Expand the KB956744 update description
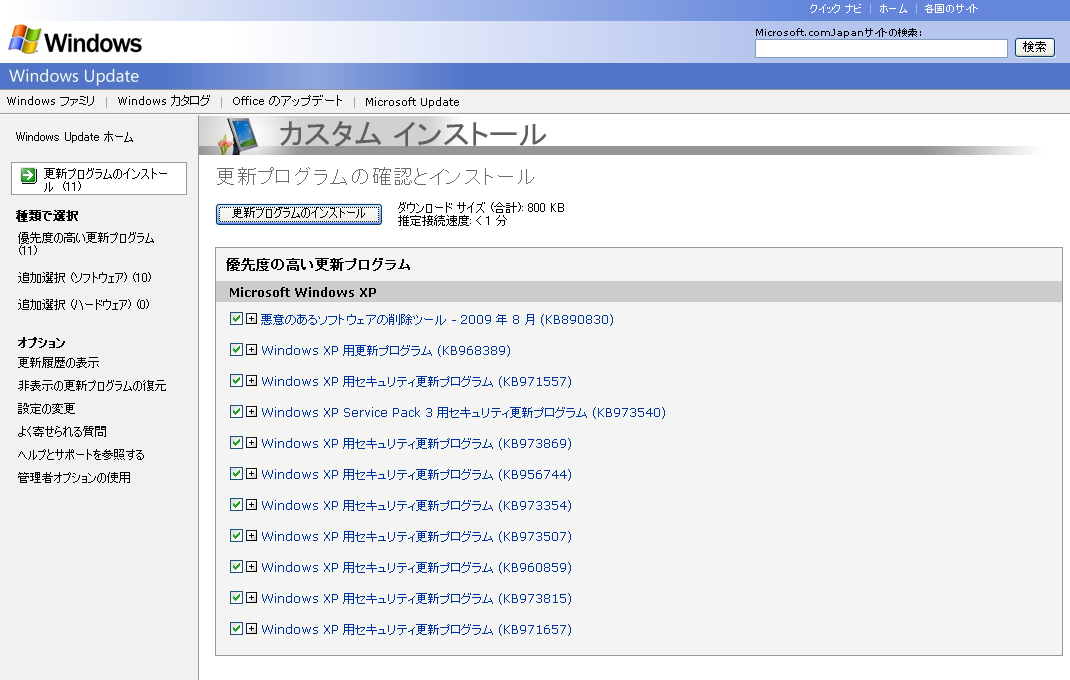The width and height of the screenshot is (1070, 680). pyautogui.click(x=251, y=473)
